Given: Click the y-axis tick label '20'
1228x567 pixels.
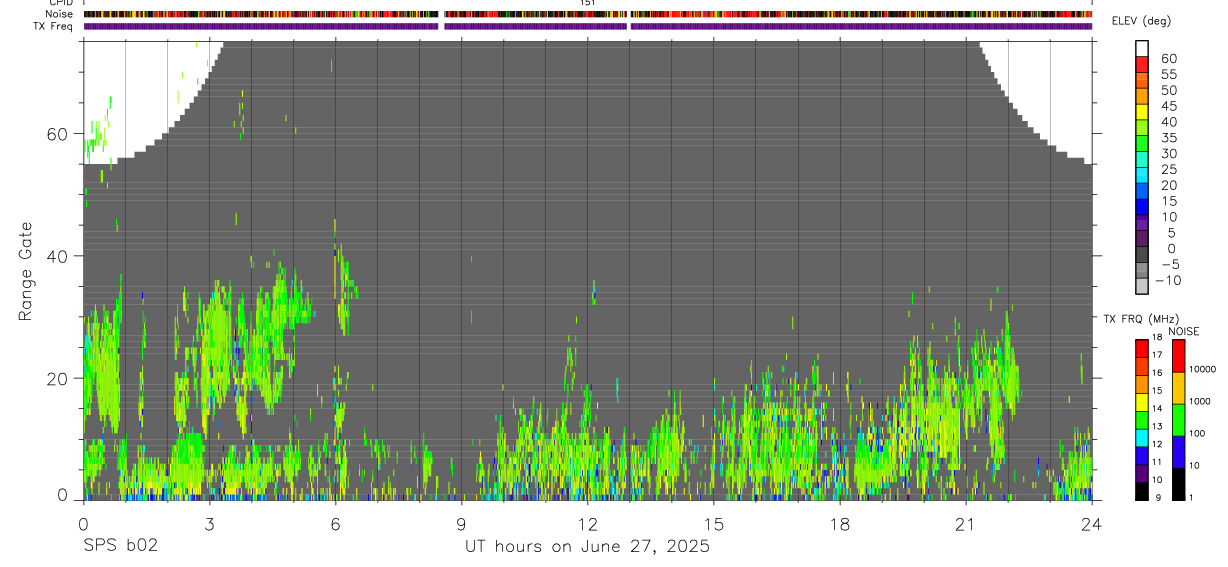Looking at the screenshot, I should [x=57, y=378].
